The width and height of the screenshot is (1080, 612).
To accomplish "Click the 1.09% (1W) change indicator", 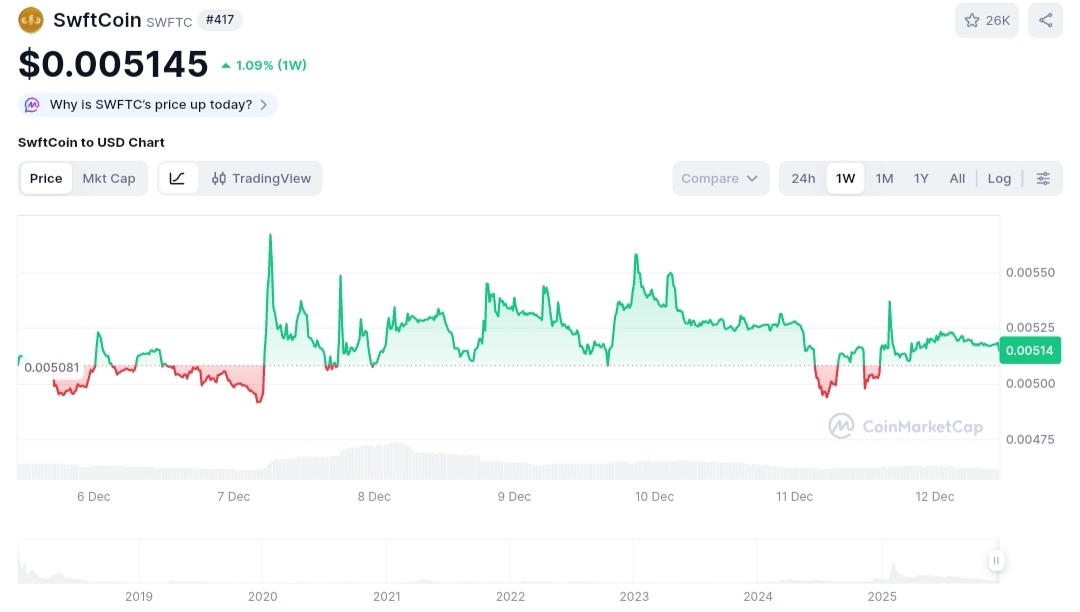I will tap(264, 65).
